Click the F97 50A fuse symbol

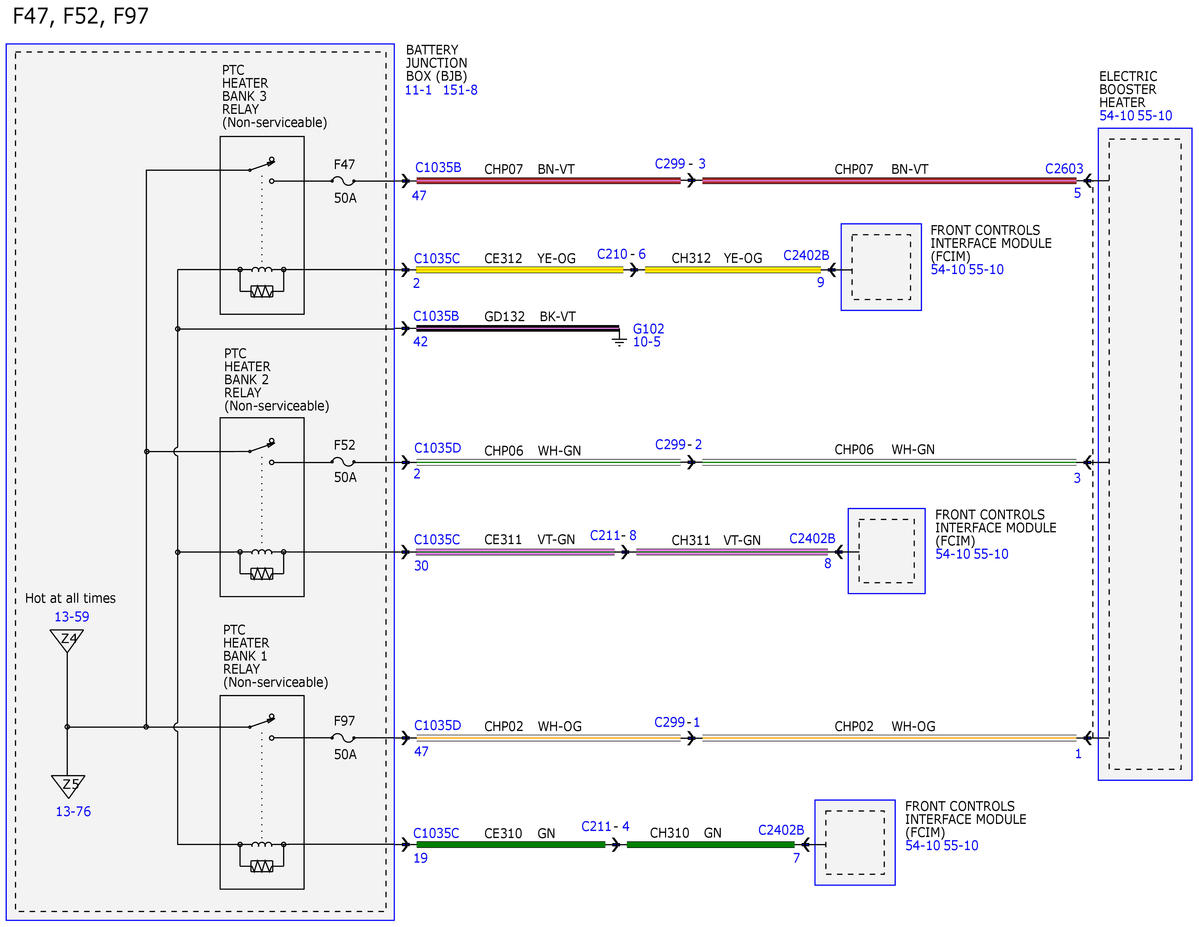[343, 738]
